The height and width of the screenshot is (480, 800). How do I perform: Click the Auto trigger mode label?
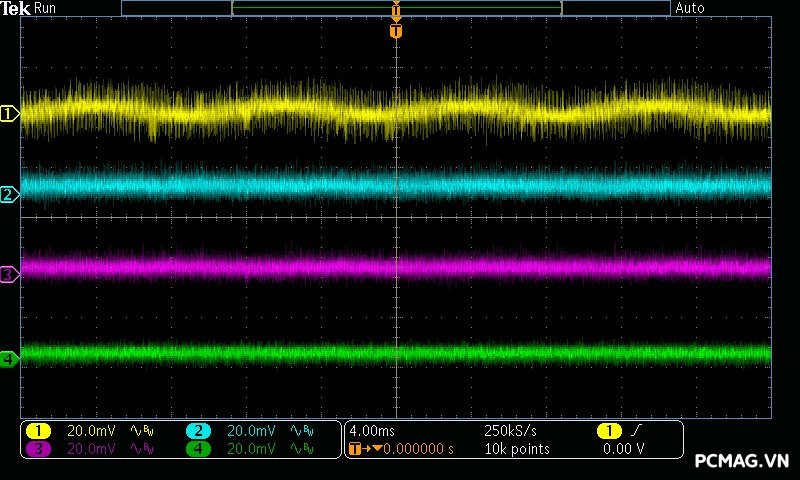pyautogui.click(x=690, y=8)
